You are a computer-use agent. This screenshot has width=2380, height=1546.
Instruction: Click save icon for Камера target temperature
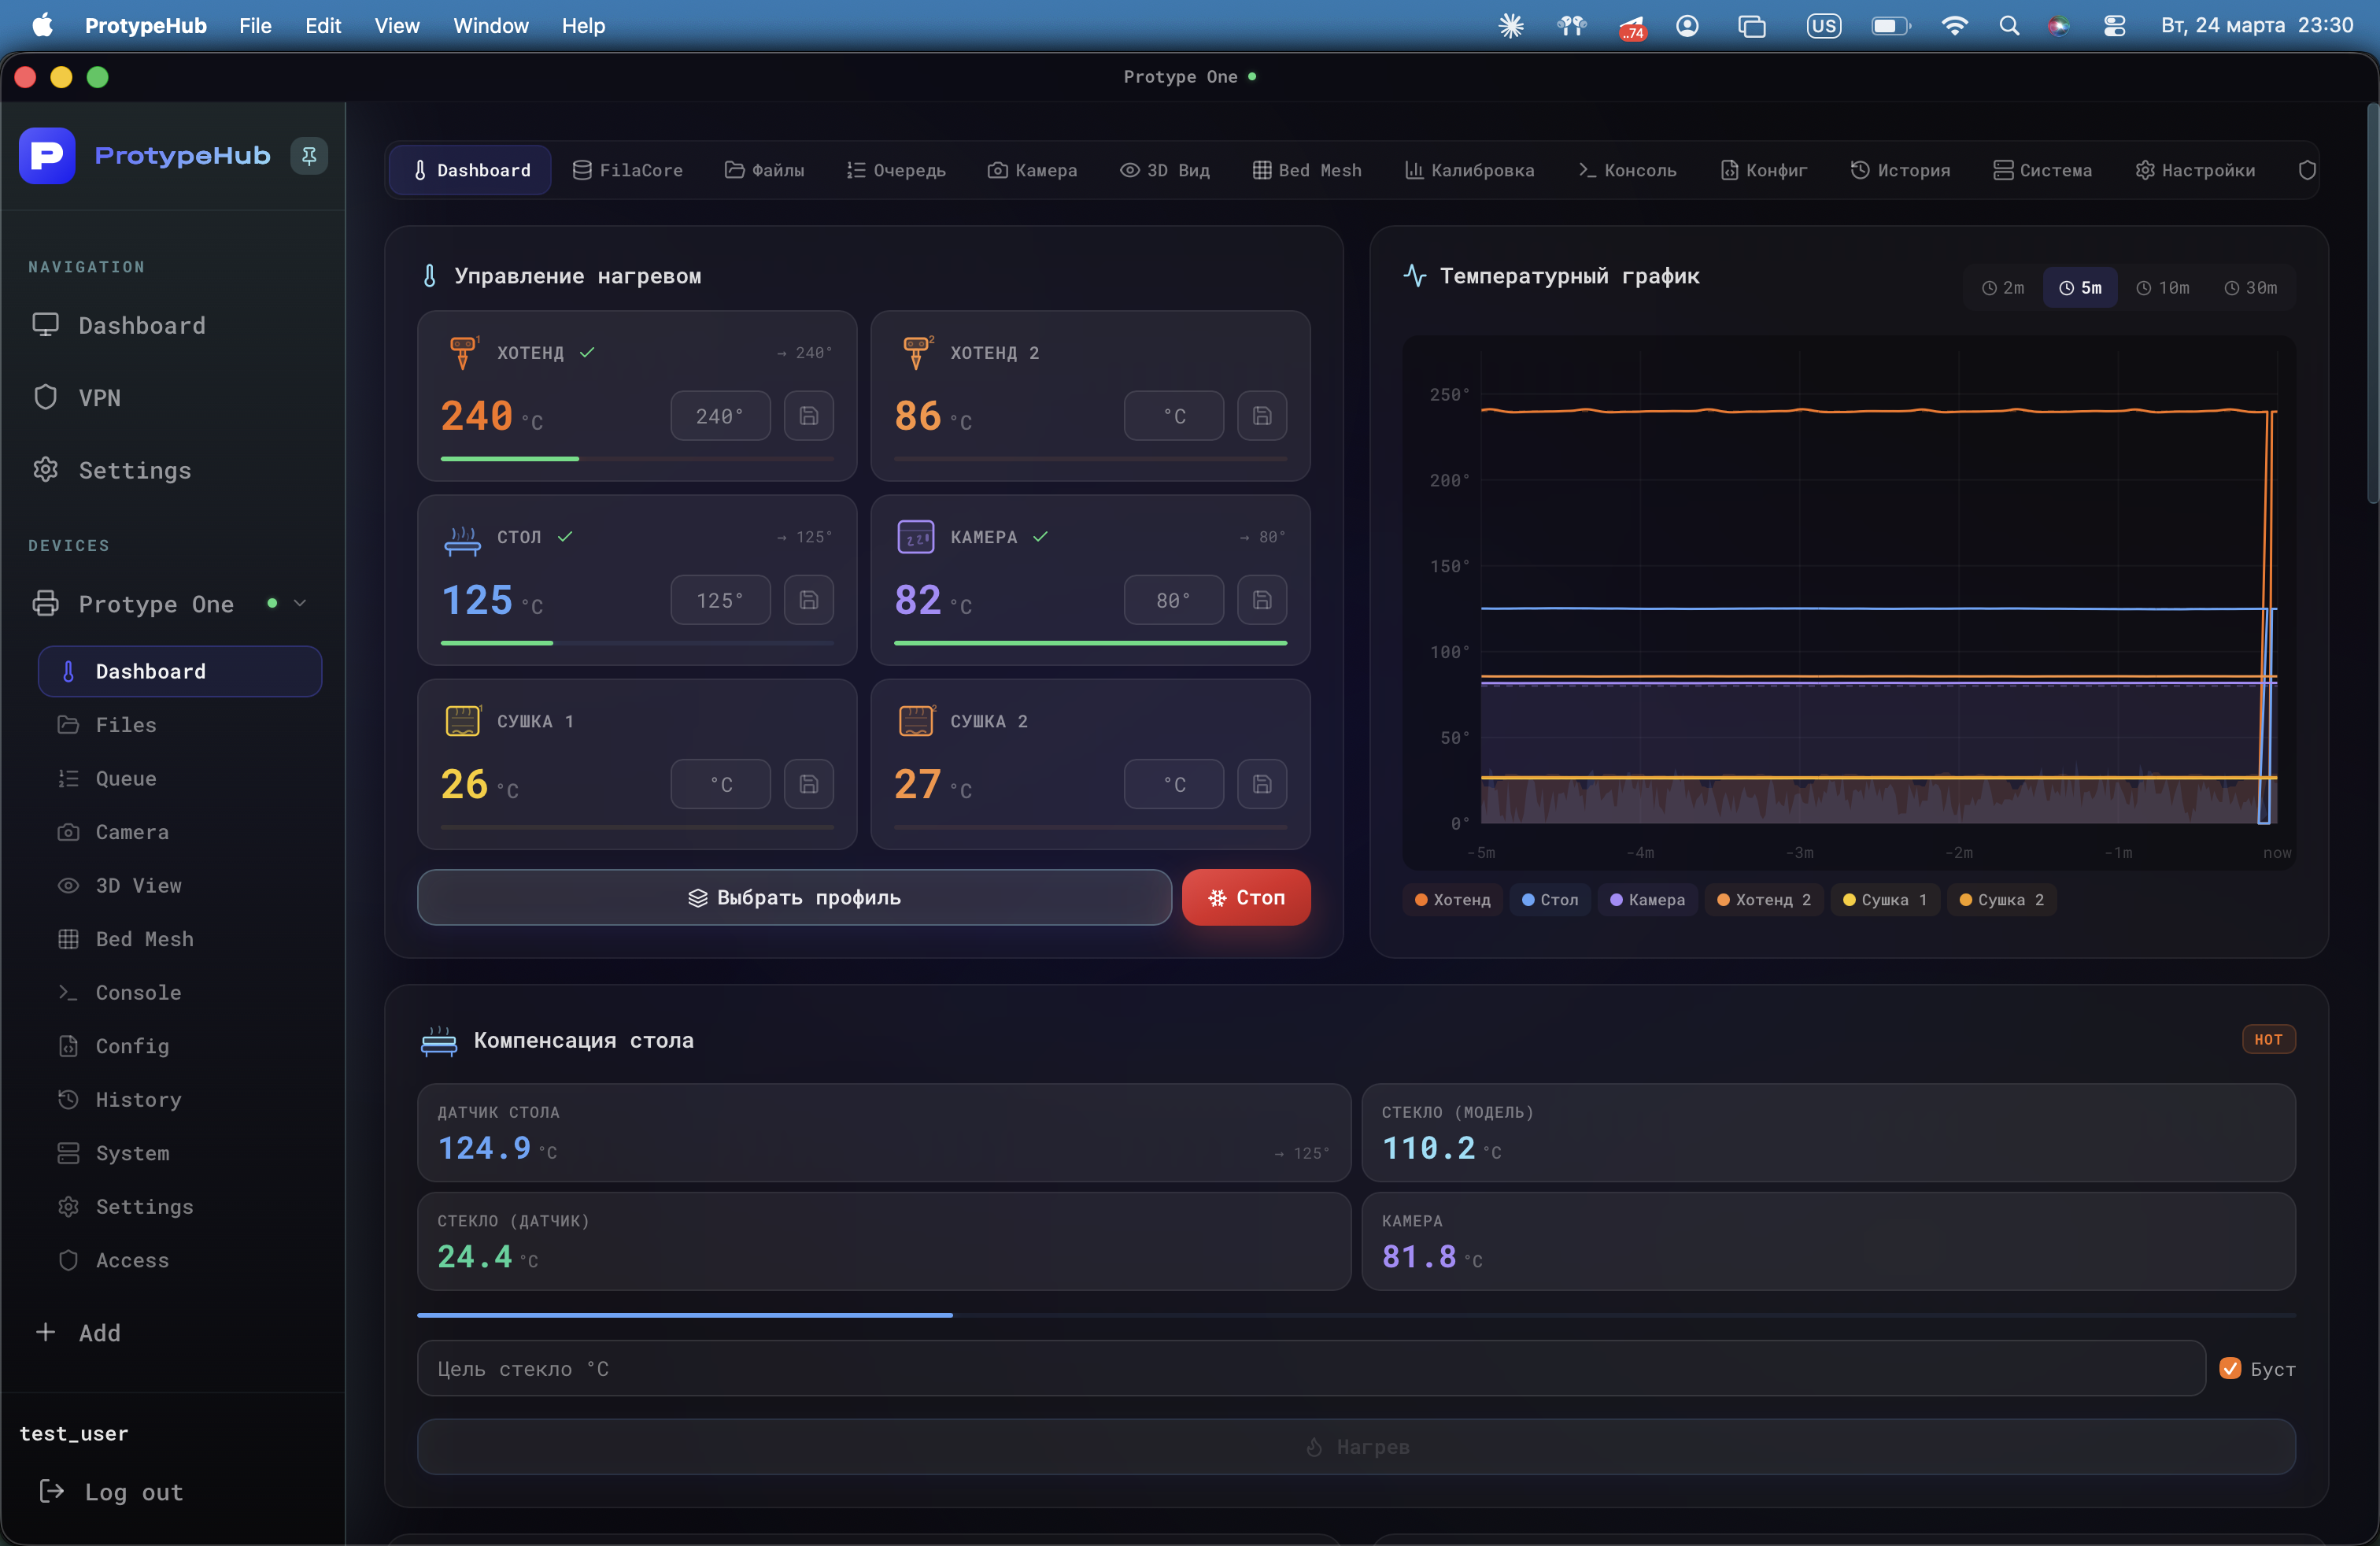point(1261,600)
